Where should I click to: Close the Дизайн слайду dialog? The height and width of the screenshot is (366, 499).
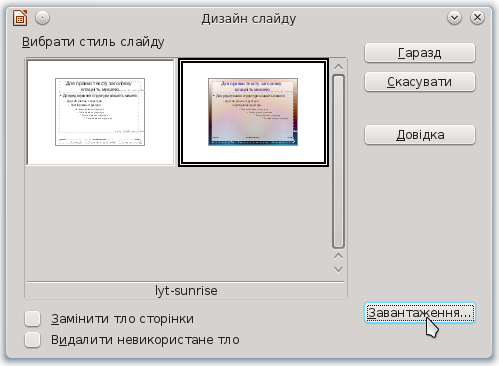[477, 18]
